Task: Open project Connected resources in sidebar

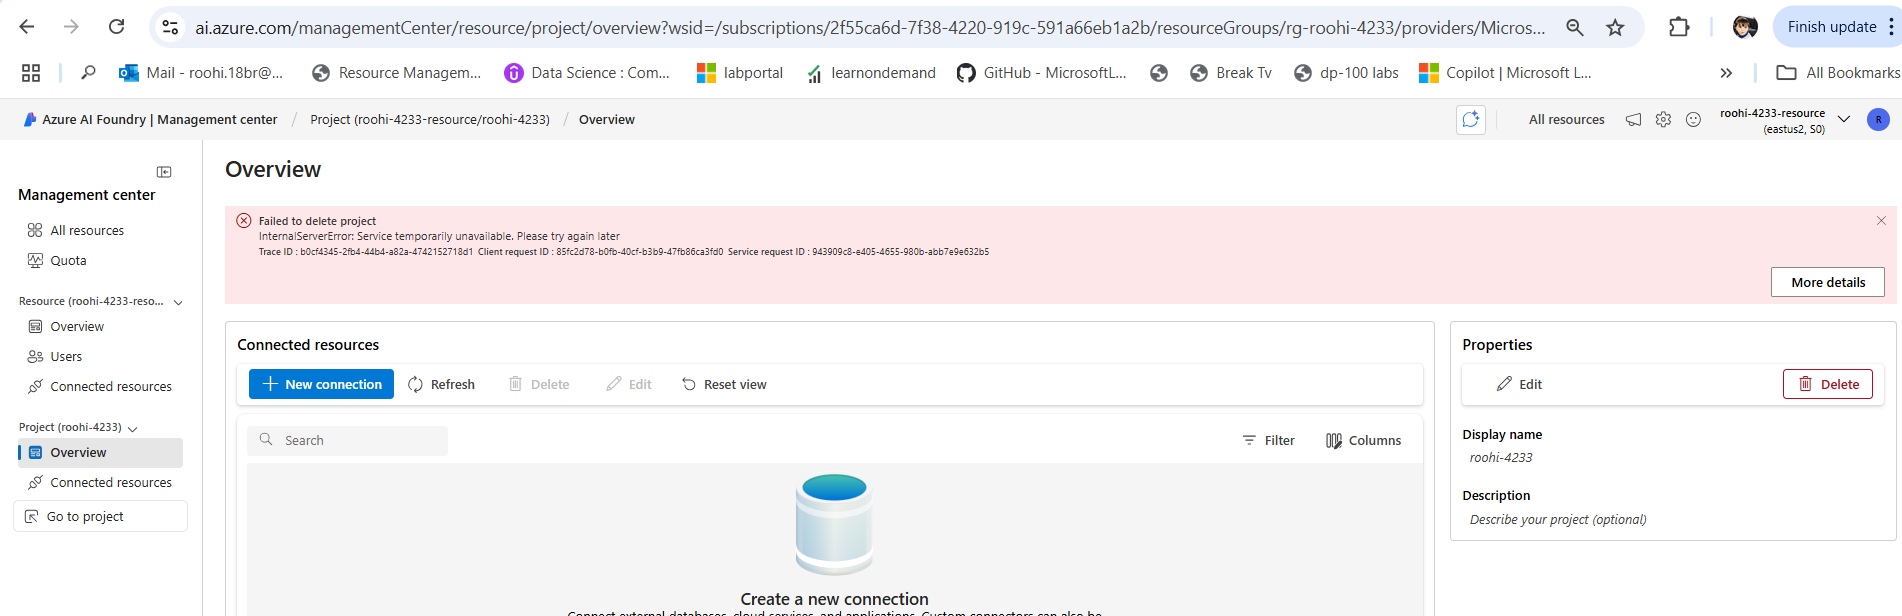Action: 111,482
